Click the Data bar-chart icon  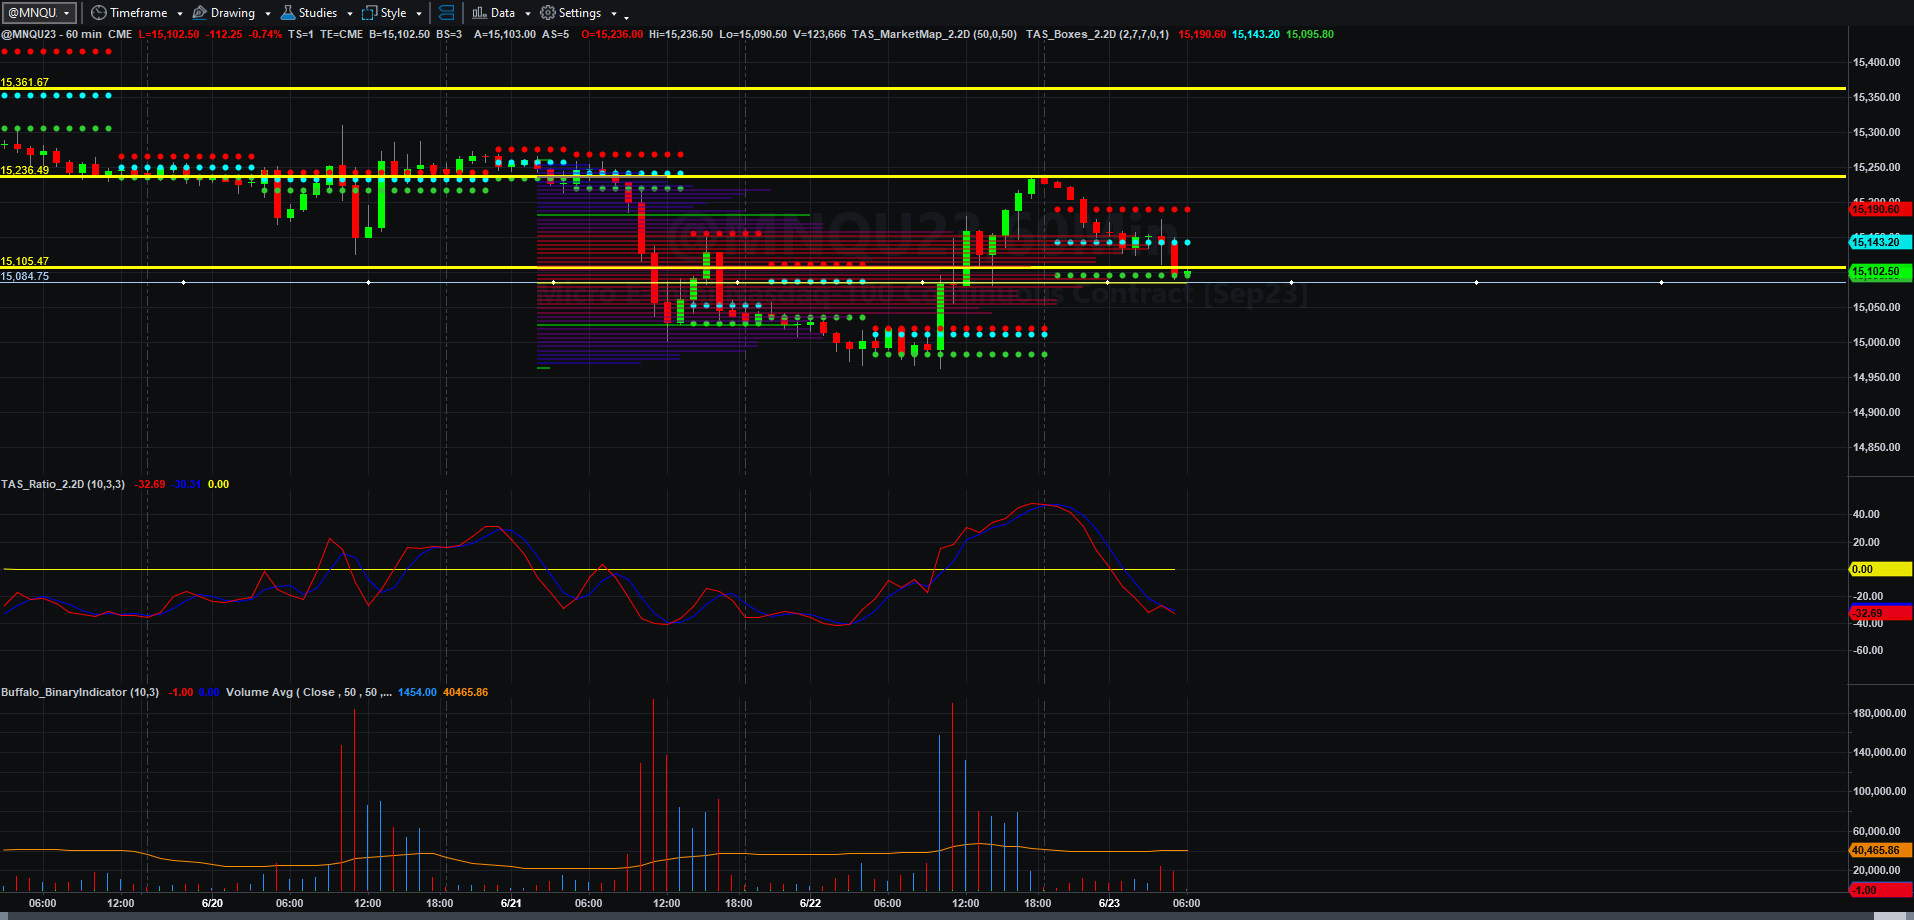[x=479, y=13]
